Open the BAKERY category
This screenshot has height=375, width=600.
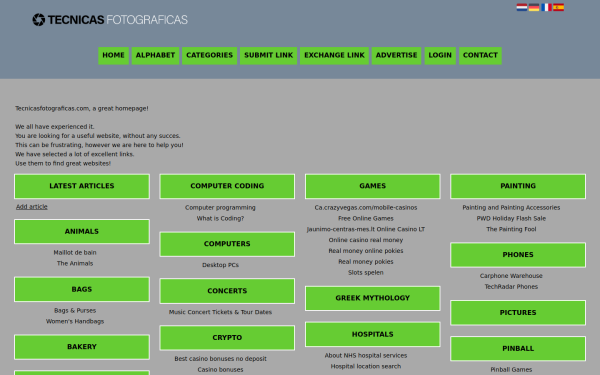click(x=82, y=347)
